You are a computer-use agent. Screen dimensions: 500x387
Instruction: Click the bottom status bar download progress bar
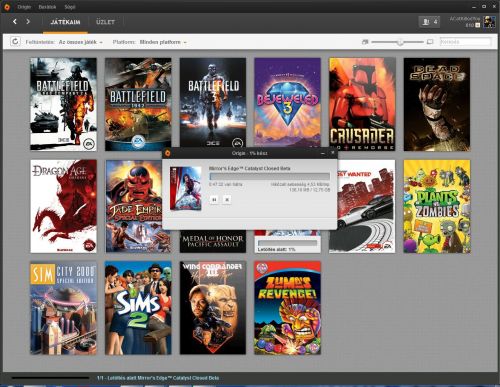50,378
